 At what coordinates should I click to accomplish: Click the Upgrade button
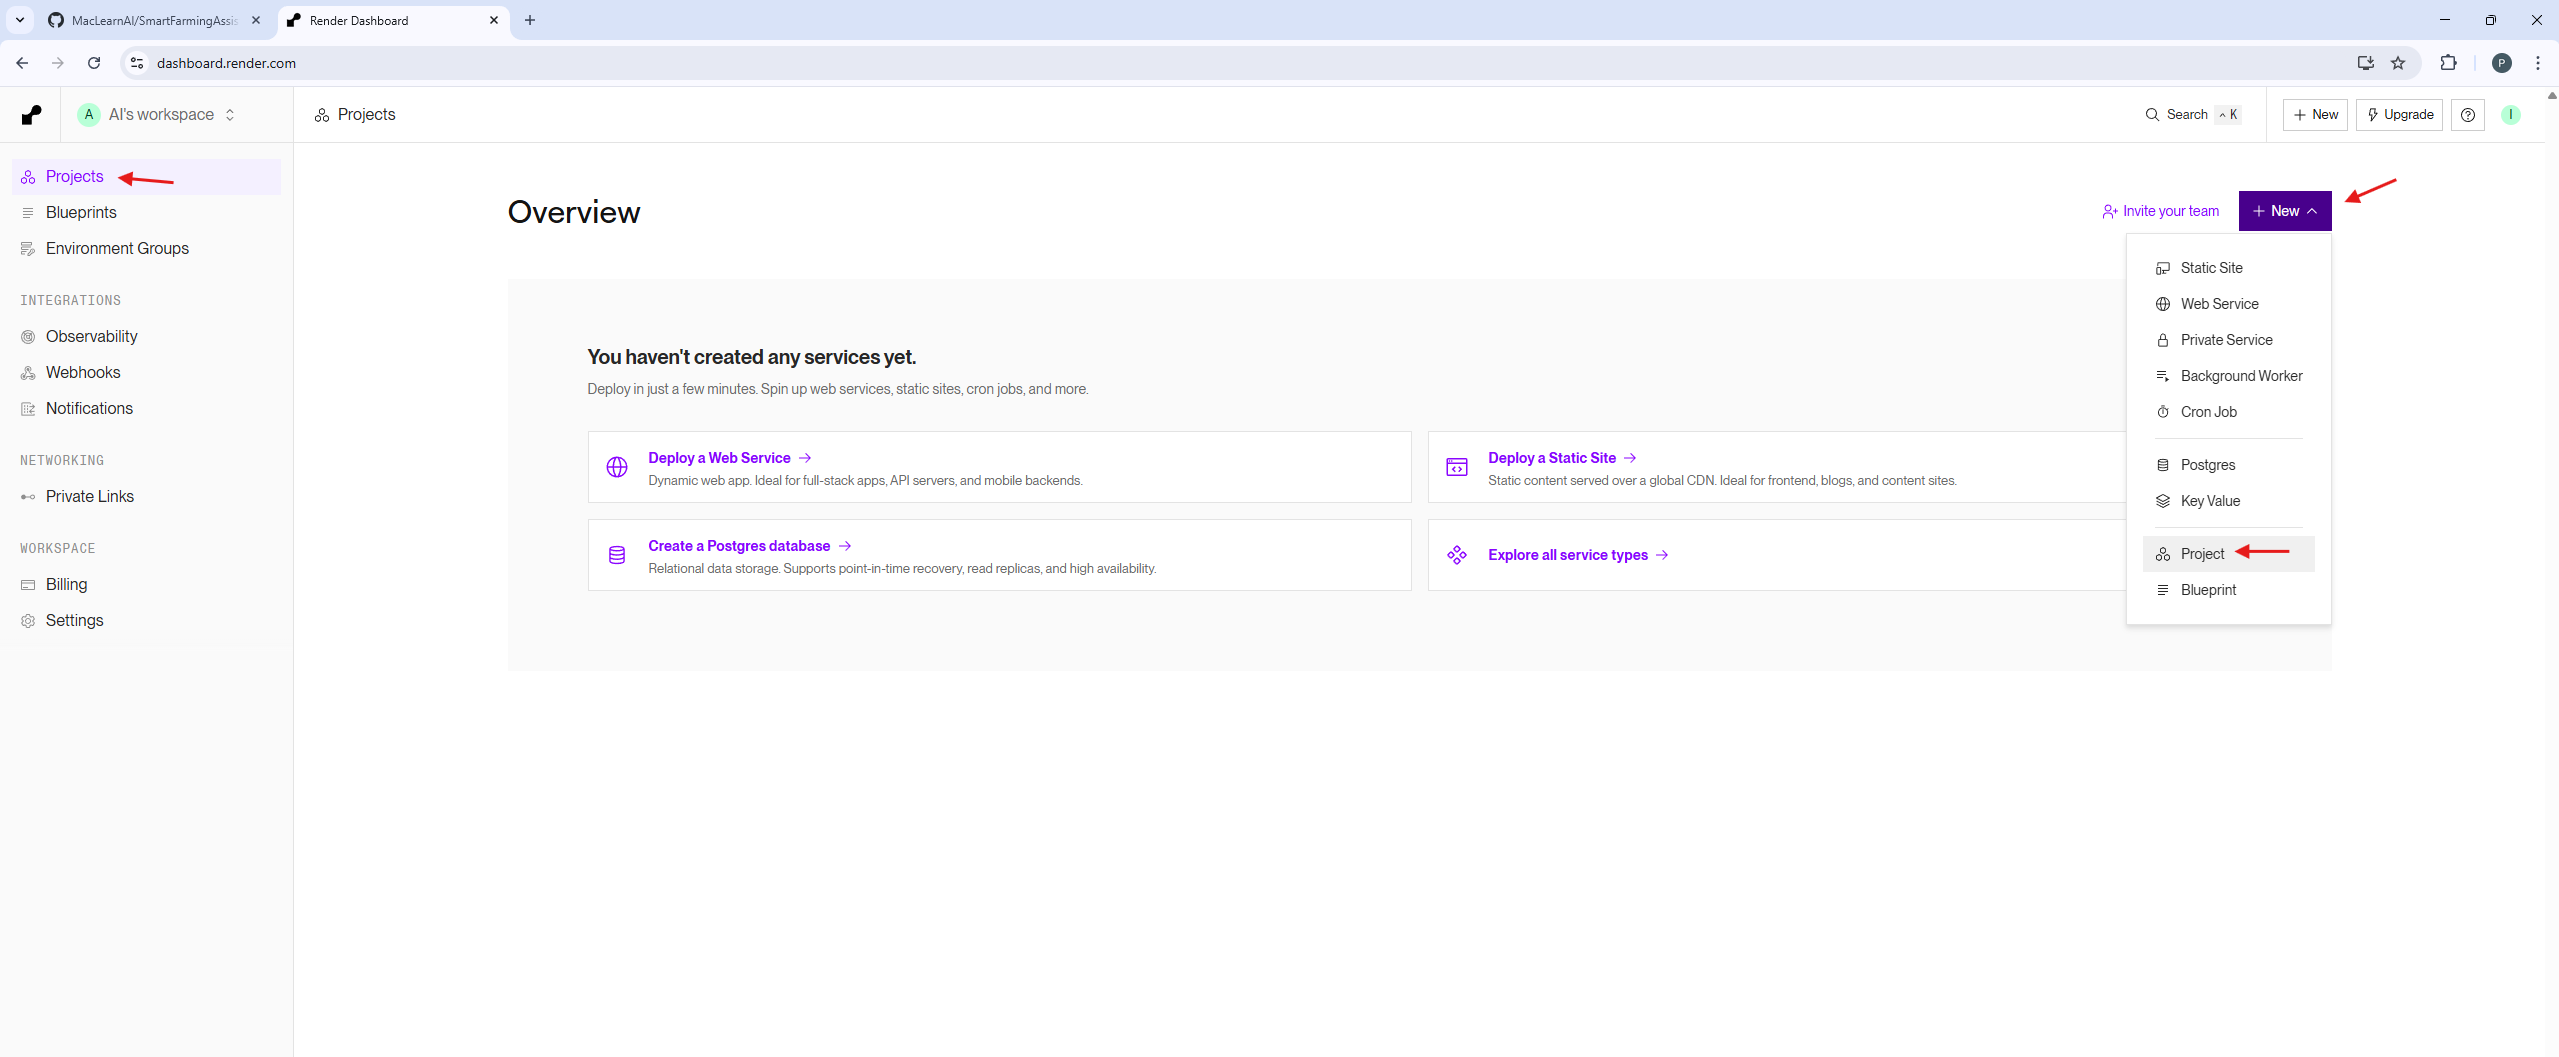click(2399, 115)
